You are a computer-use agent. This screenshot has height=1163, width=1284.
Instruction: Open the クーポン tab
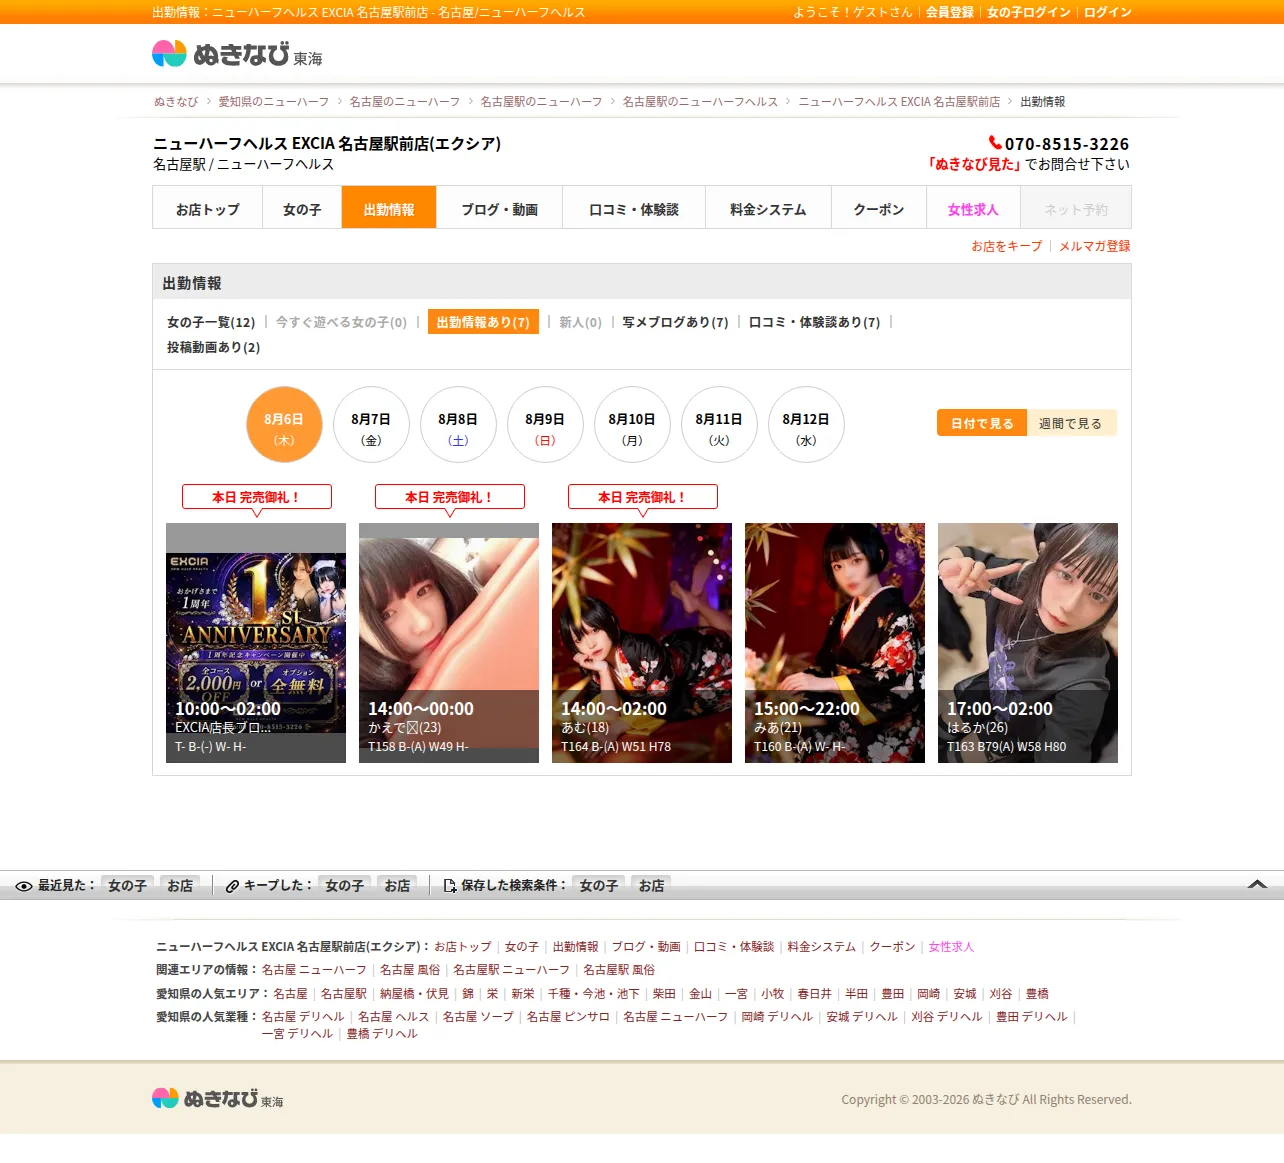point(879,208)
